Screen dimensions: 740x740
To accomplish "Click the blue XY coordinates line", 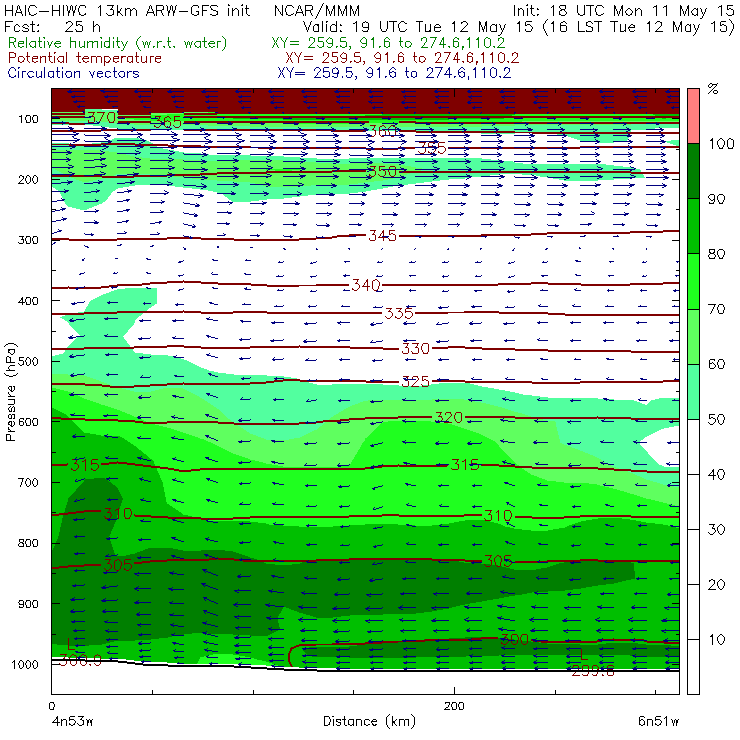I will pyautogui.click(x=394, y=73).
